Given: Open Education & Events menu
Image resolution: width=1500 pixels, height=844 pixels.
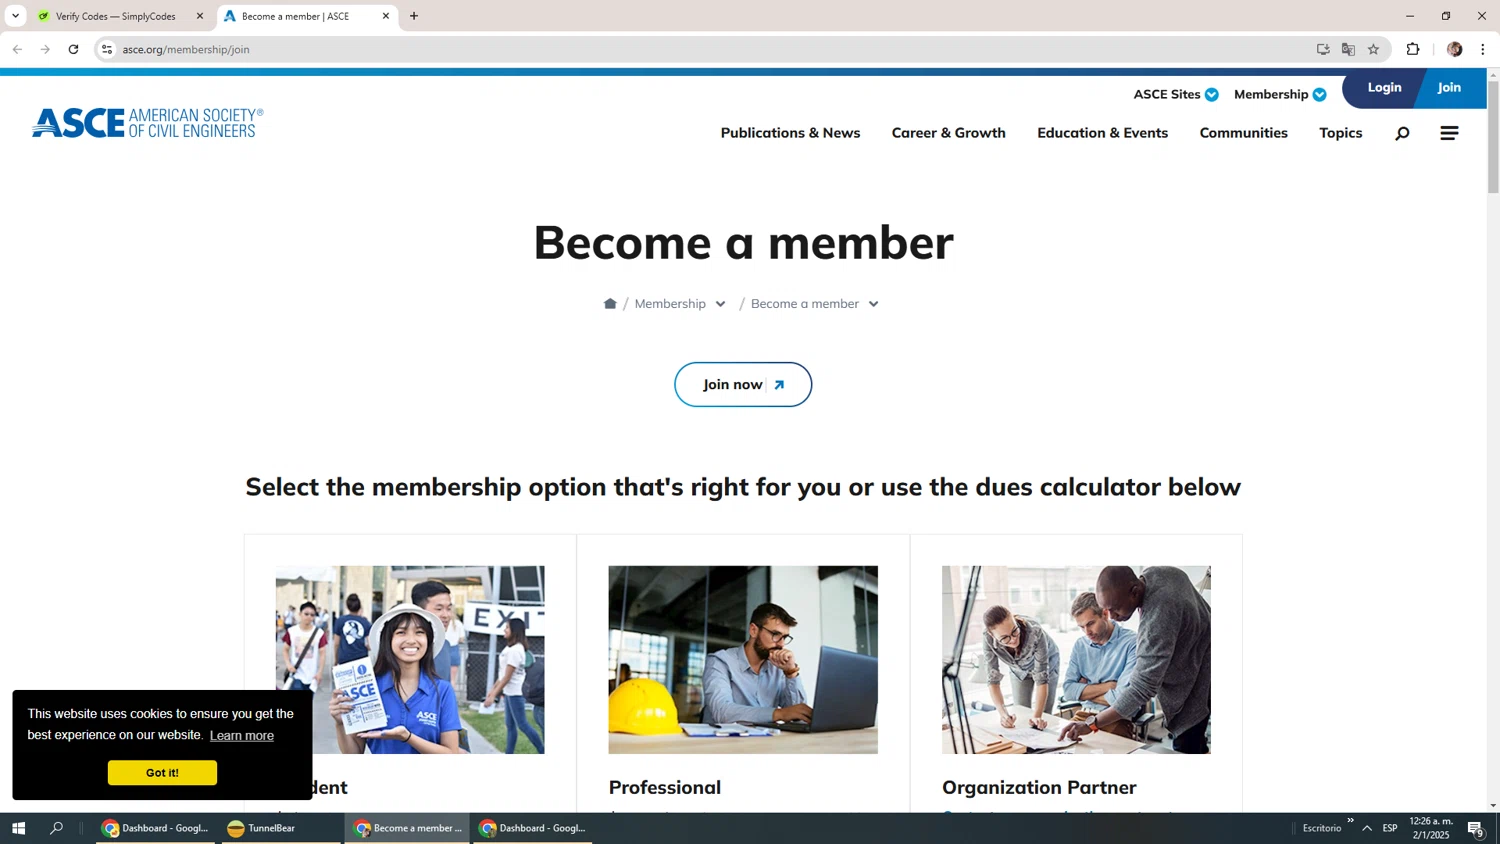Looking at the screenshot, I should (1102, 133).
